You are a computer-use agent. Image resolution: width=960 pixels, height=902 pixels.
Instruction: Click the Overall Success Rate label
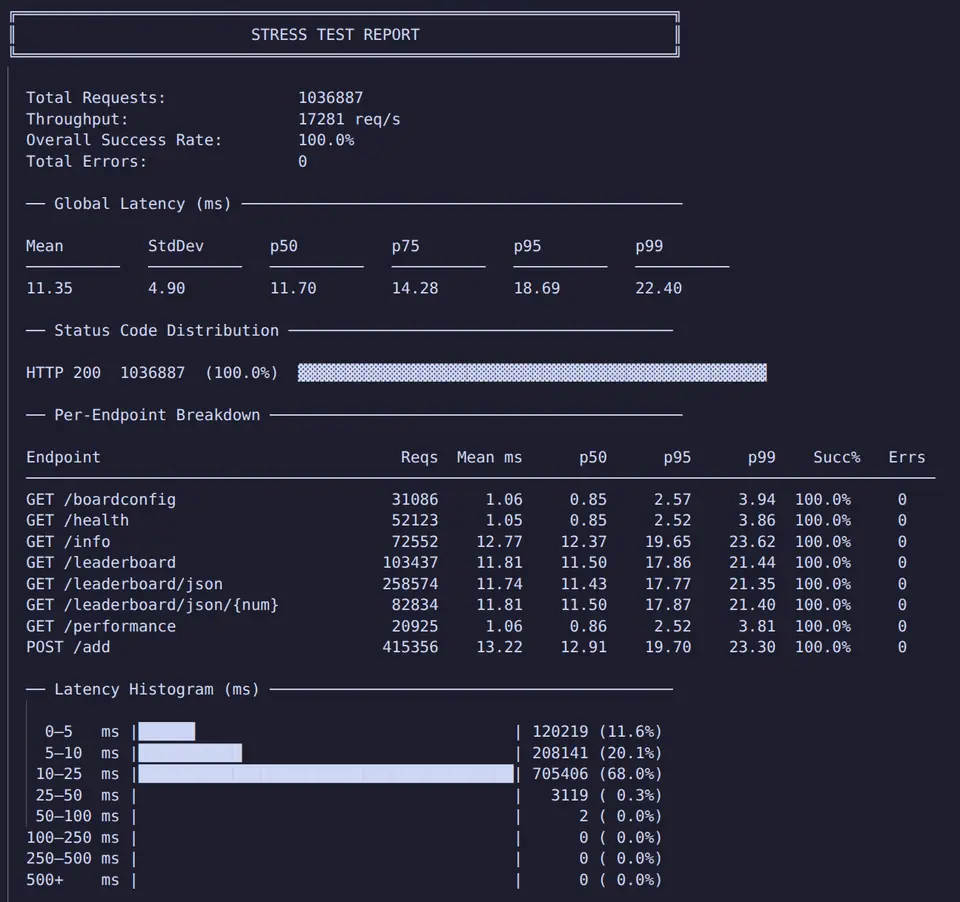[124, 140]
